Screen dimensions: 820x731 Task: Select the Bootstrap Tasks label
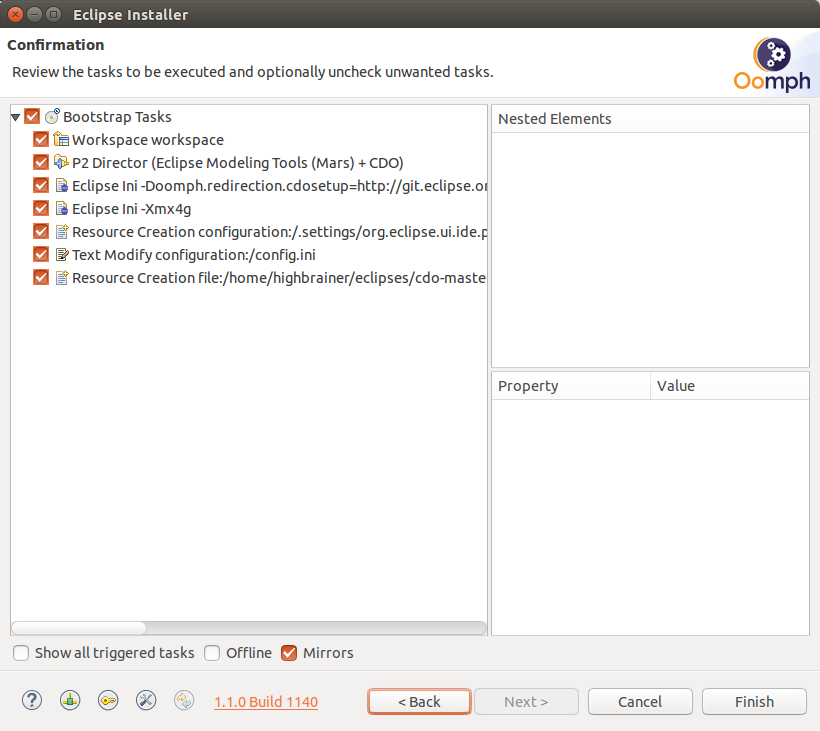click(117, 117)
